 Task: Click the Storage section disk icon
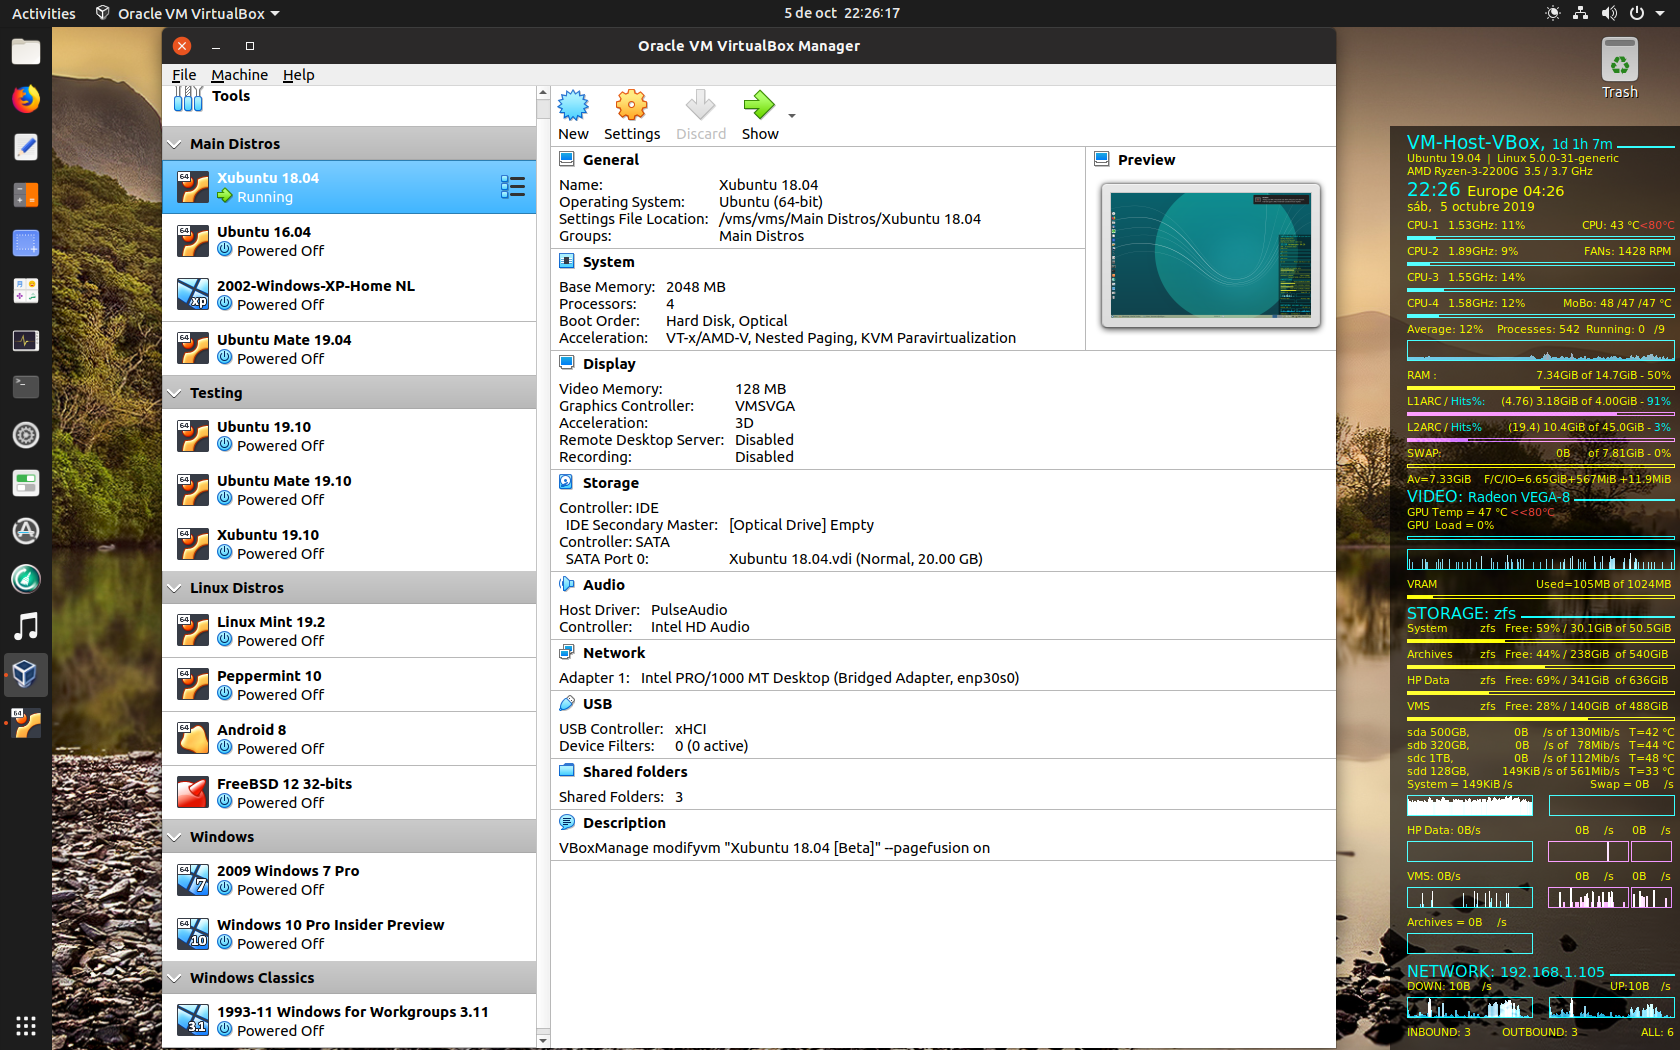[567, 482]
